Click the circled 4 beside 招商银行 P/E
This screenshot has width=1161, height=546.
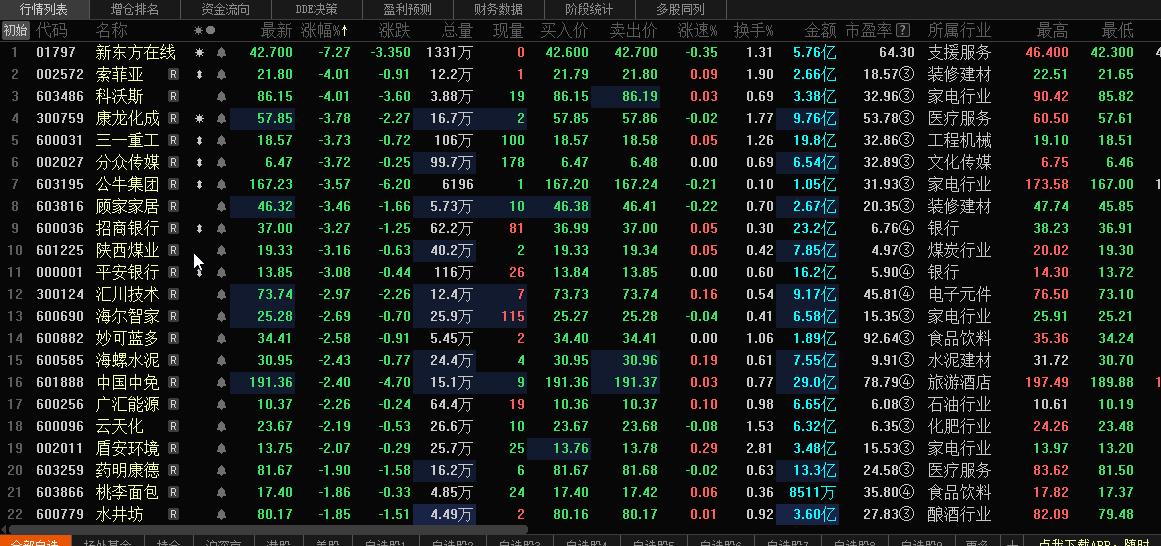[906, 228]
